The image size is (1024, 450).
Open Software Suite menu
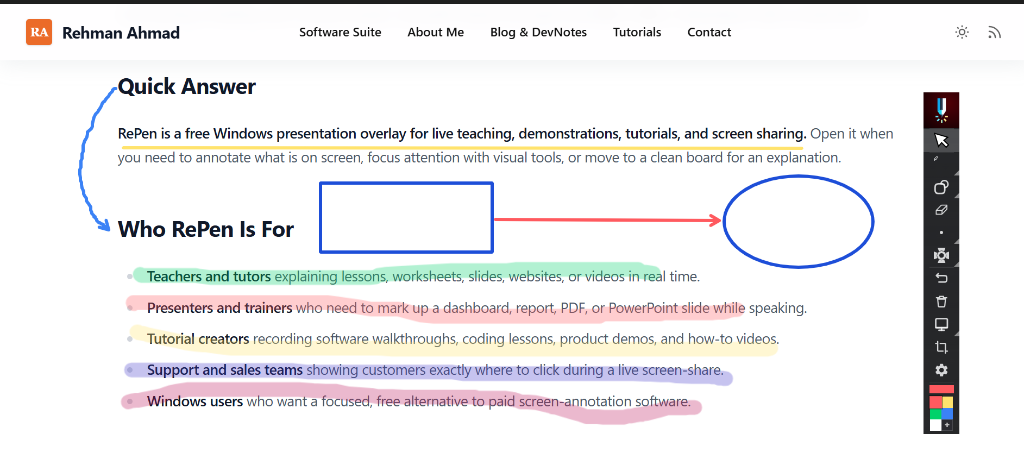pos(340,32)
